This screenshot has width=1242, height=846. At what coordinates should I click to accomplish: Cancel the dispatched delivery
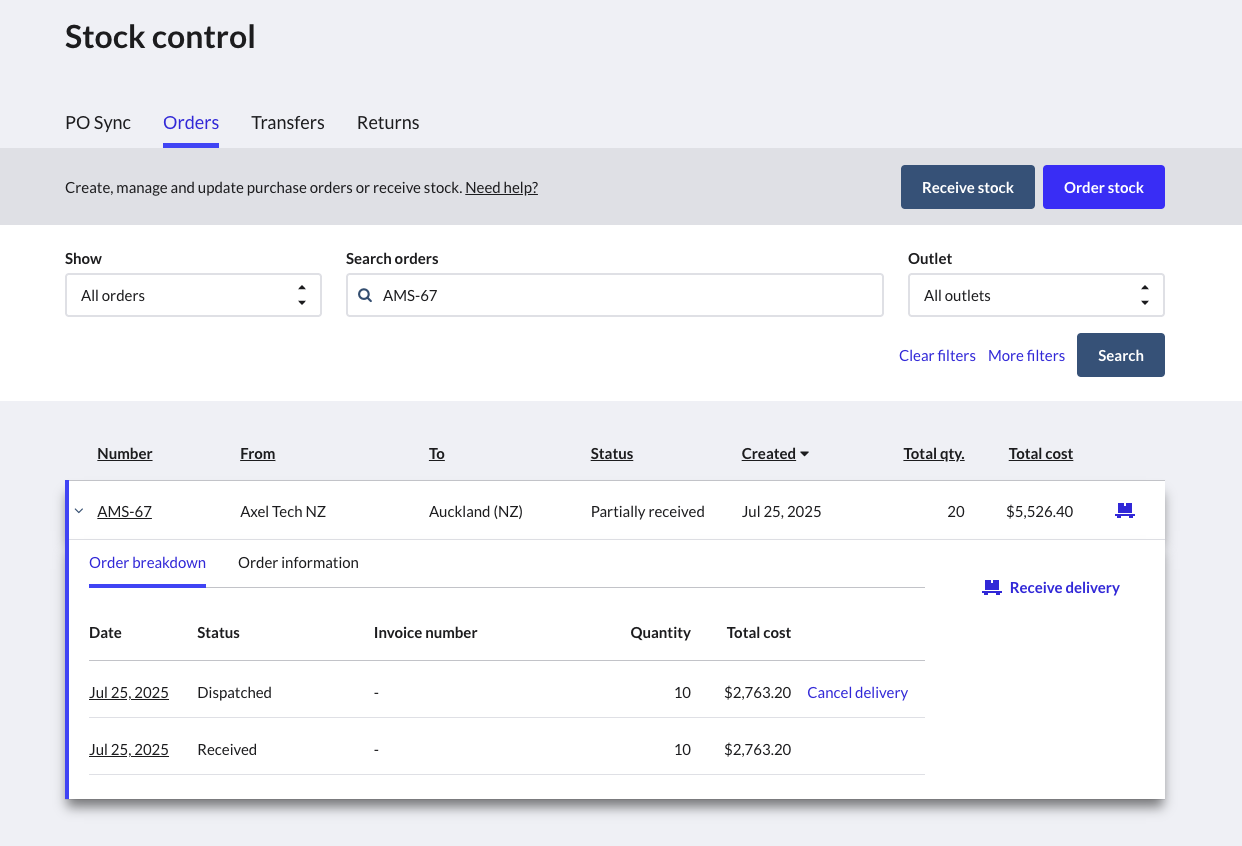[x=857, y=693]
